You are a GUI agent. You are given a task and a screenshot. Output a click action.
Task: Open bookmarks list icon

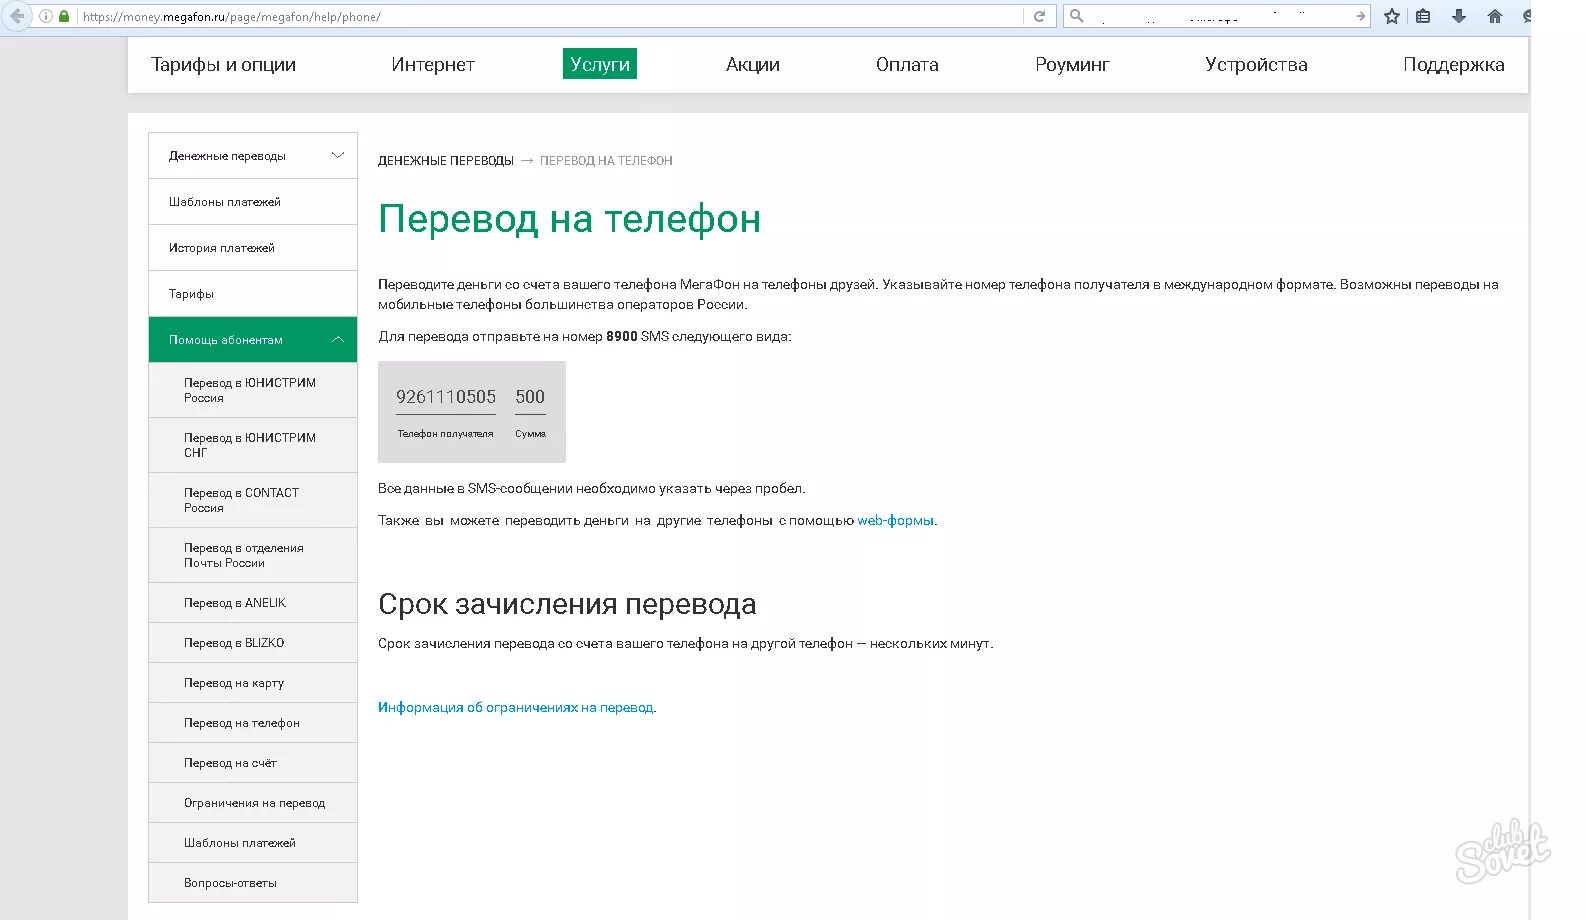click(1423, 16)
